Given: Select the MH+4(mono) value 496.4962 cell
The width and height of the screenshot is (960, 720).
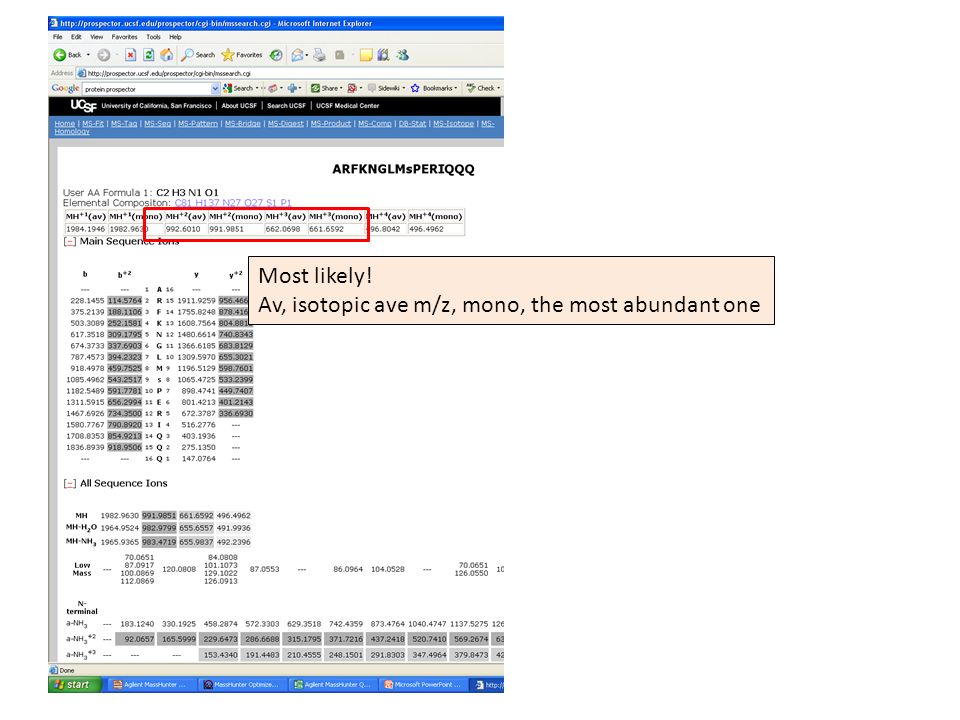Looking at the screenshot, I should [436, 229].
